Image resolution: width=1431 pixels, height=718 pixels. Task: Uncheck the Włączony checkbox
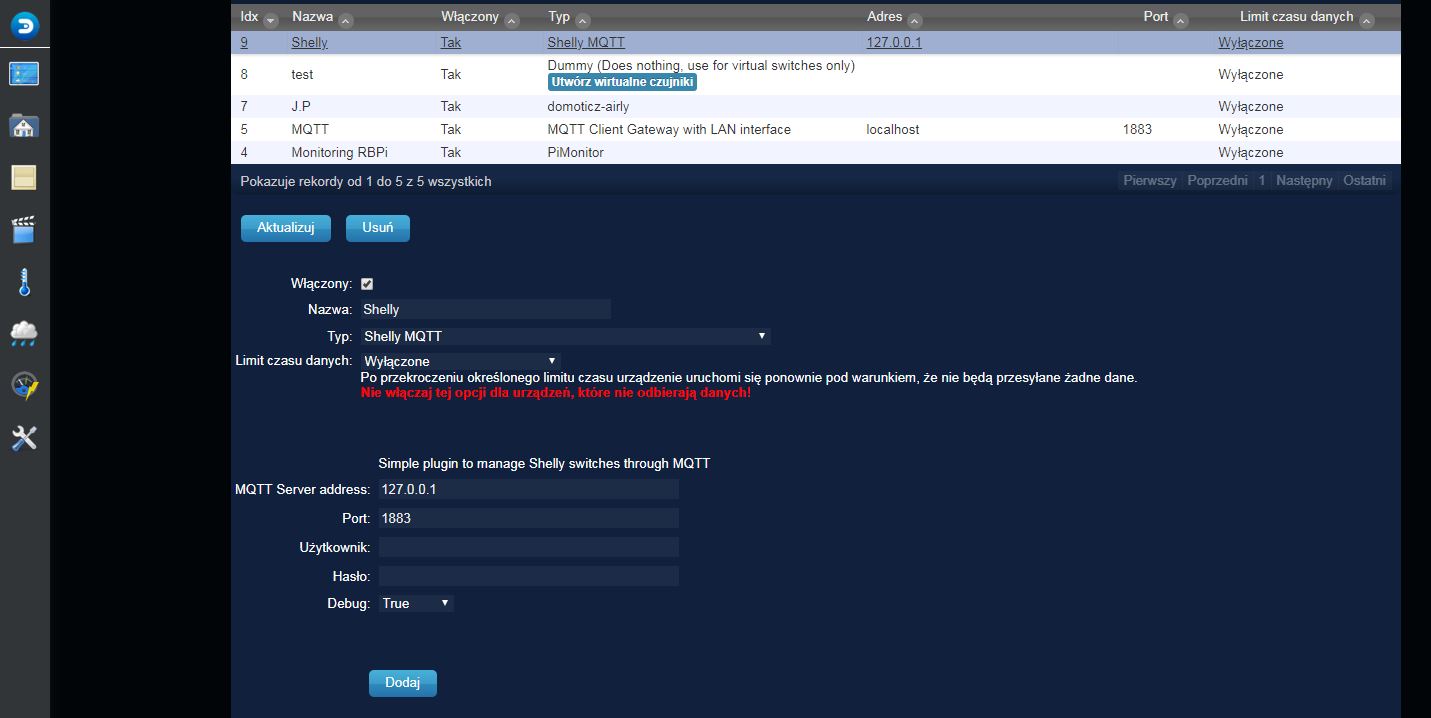367,284
